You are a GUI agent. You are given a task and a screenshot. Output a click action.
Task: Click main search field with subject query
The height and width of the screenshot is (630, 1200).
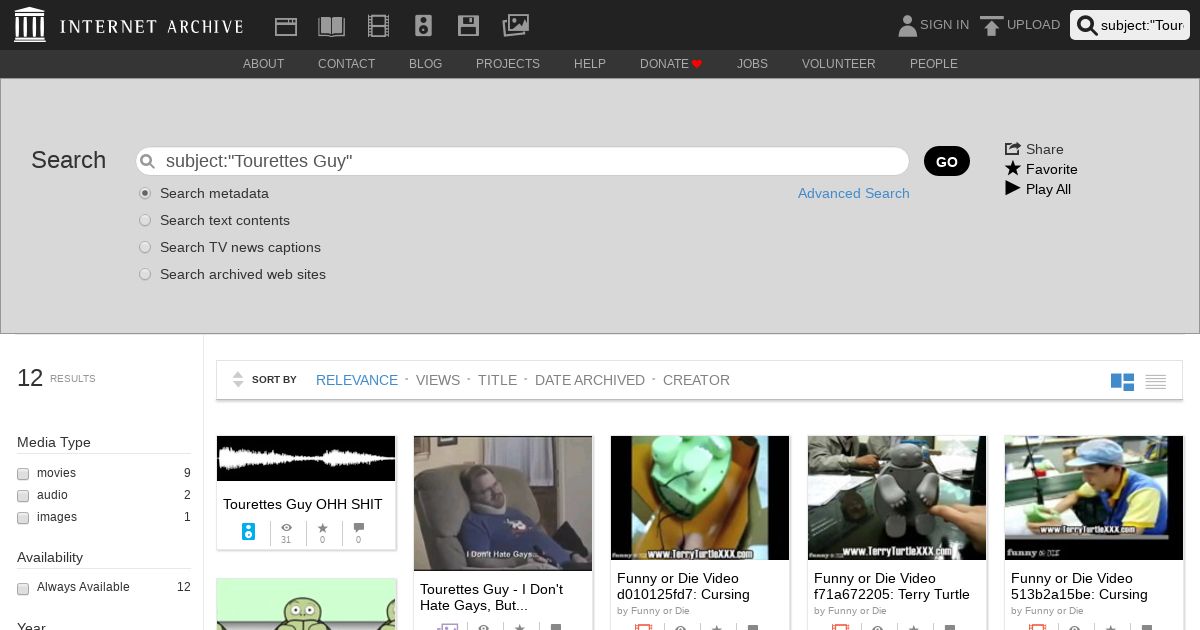[x=522, y=161]
